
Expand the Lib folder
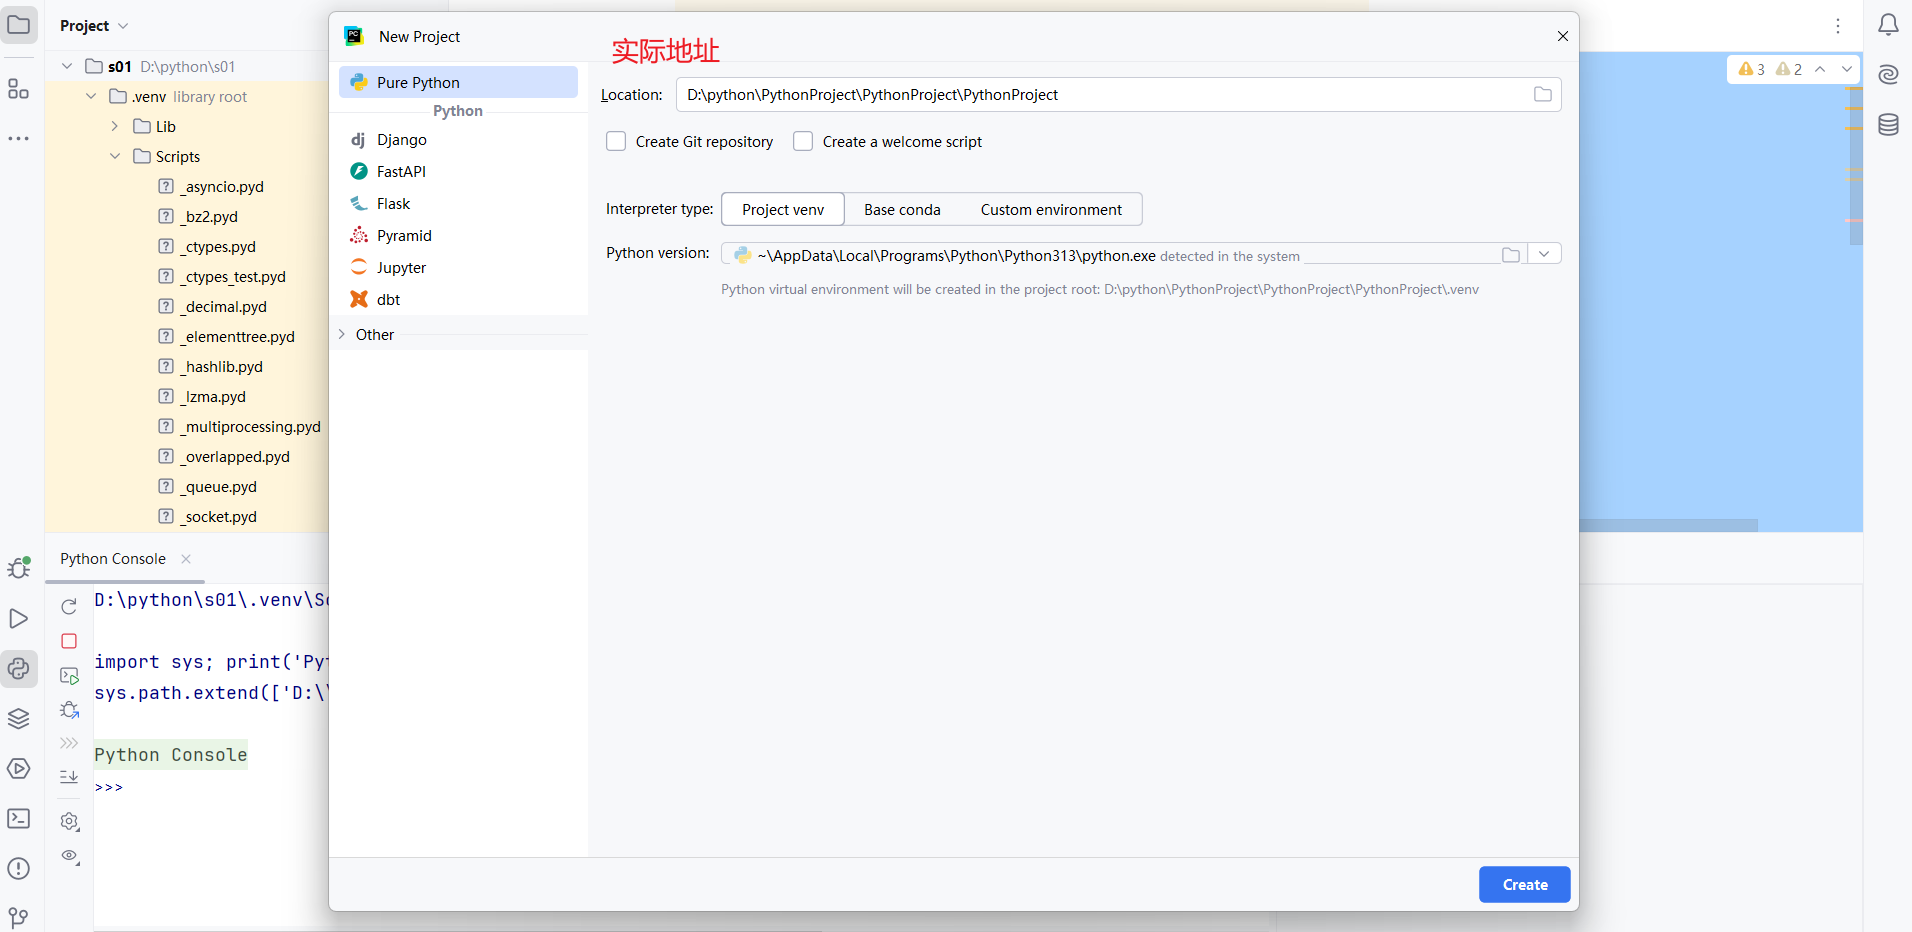click(x=115, y=126)
